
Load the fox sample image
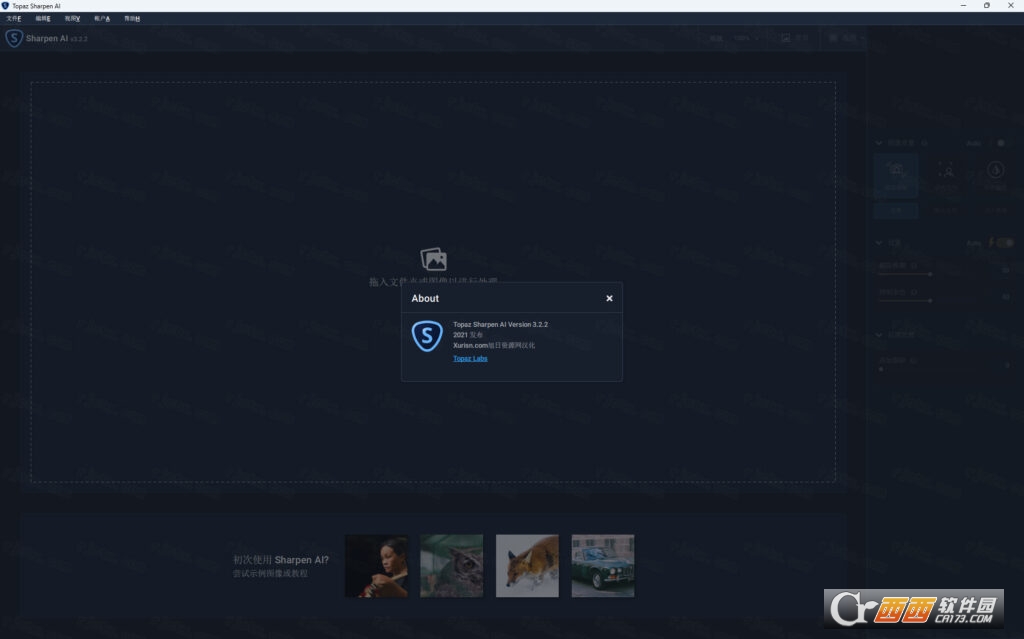tap(527, 566)
